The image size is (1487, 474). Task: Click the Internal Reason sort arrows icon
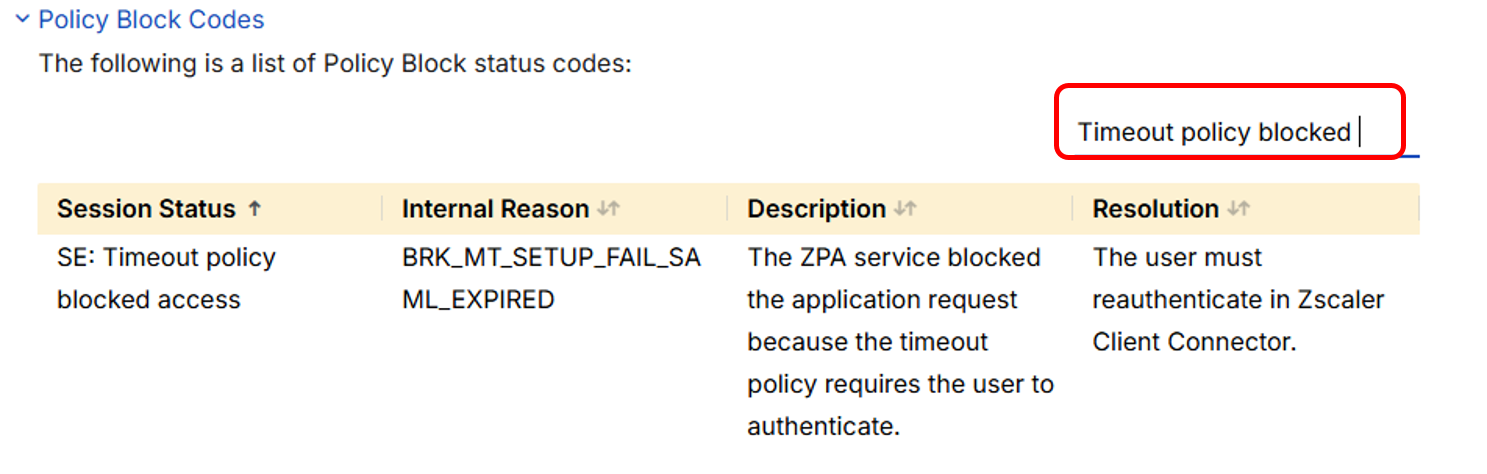pos(608,209)
